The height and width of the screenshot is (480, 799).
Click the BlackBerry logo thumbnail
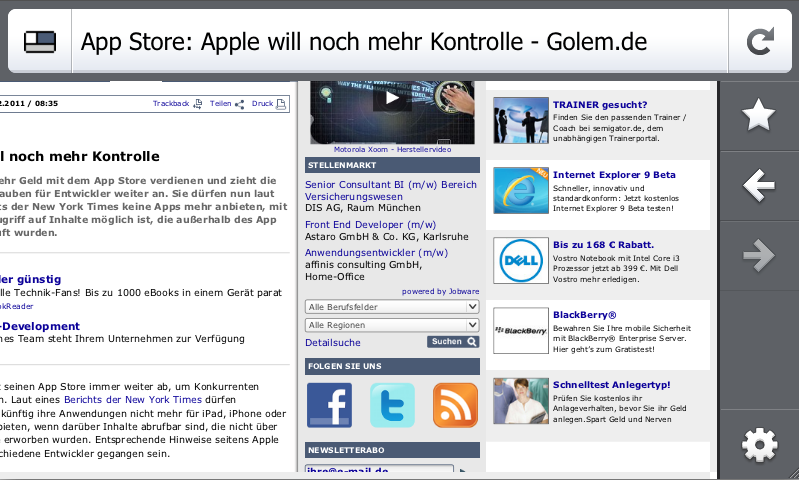[x=521, y=331]
